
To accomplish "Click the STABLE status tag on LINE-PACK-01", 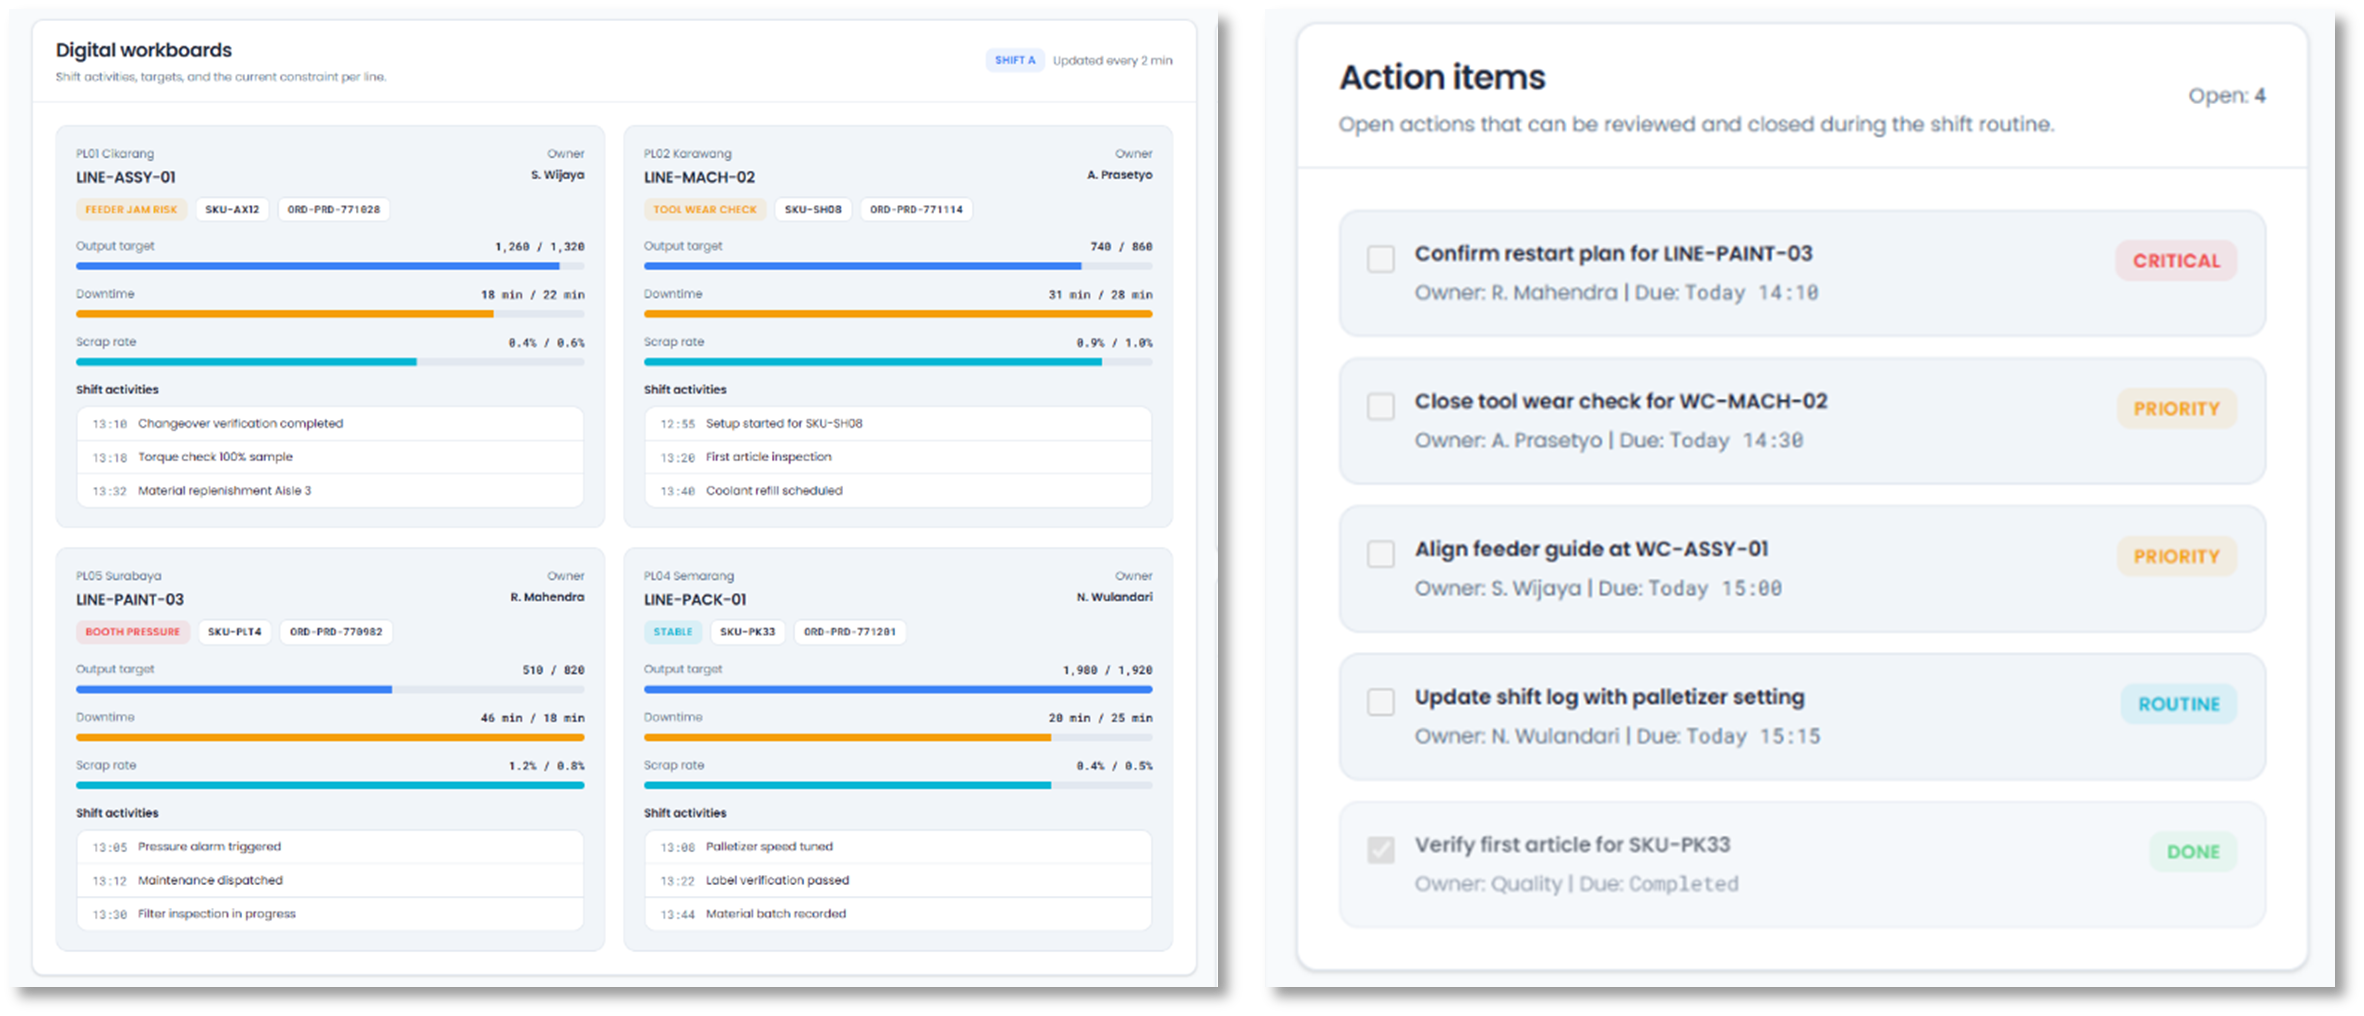I will [672, 632].
